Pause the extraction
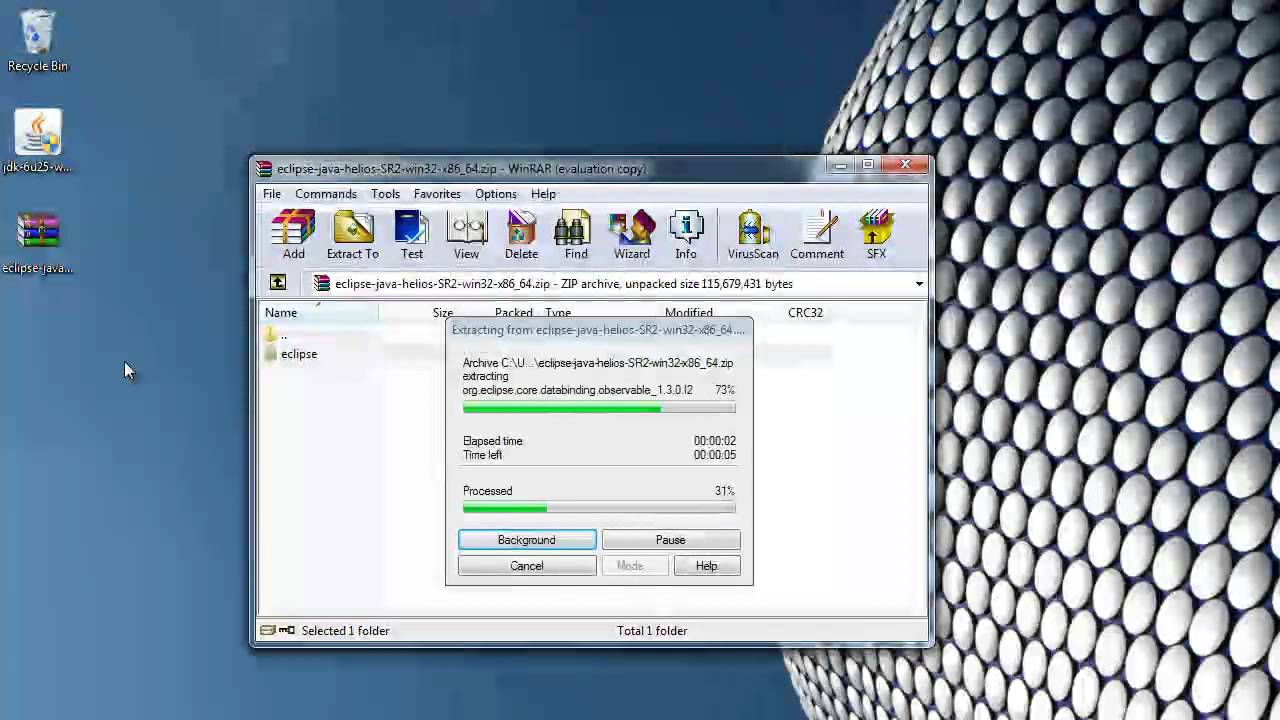 671,540
